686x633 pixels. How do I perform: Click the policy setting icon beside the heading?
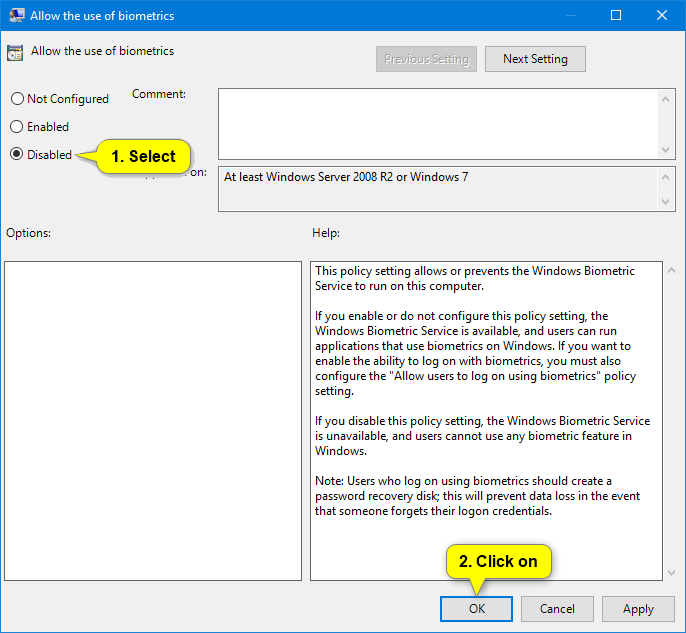click(x=16, y=53)
